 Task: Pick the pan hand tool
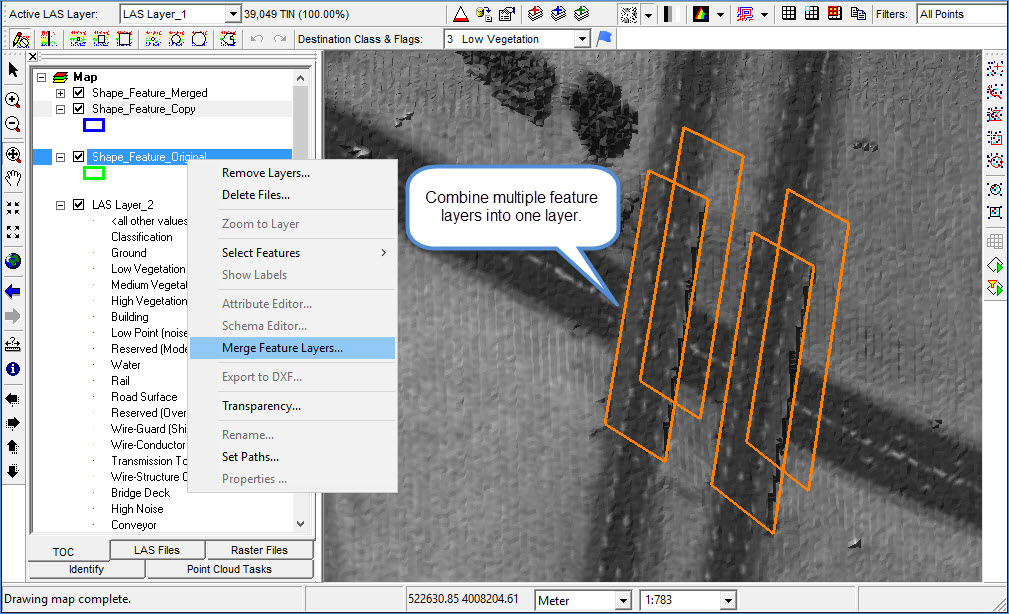coord(13,178)
